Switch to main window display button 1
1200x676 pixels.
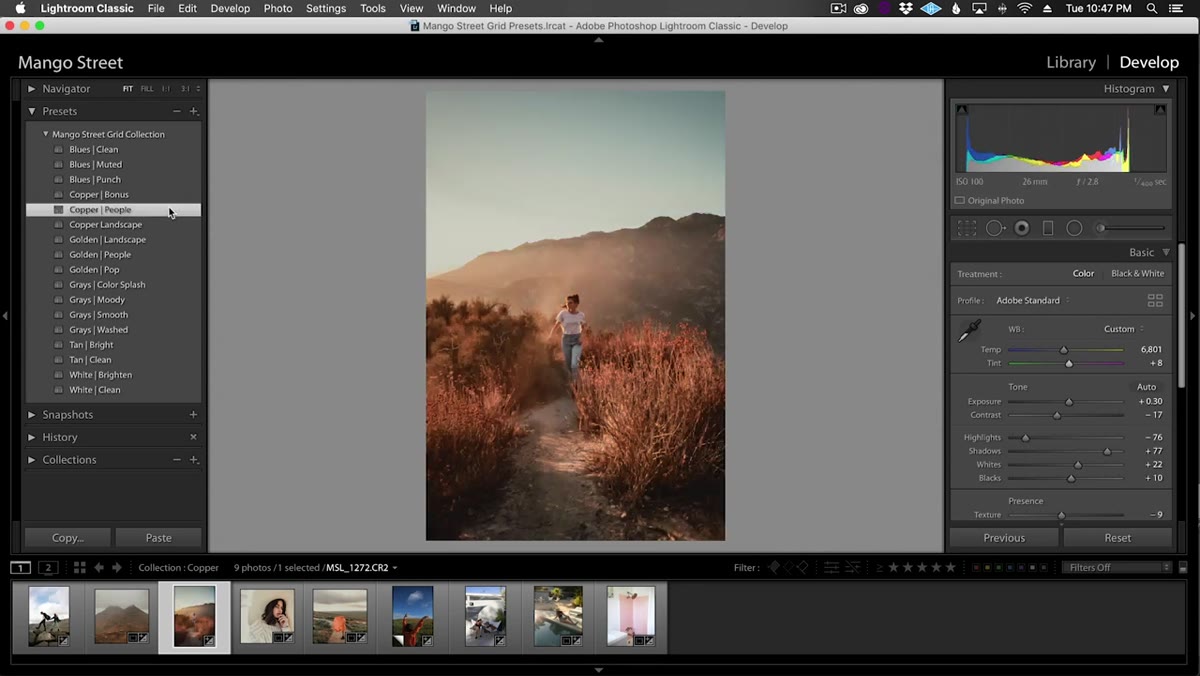coord(20,567)
